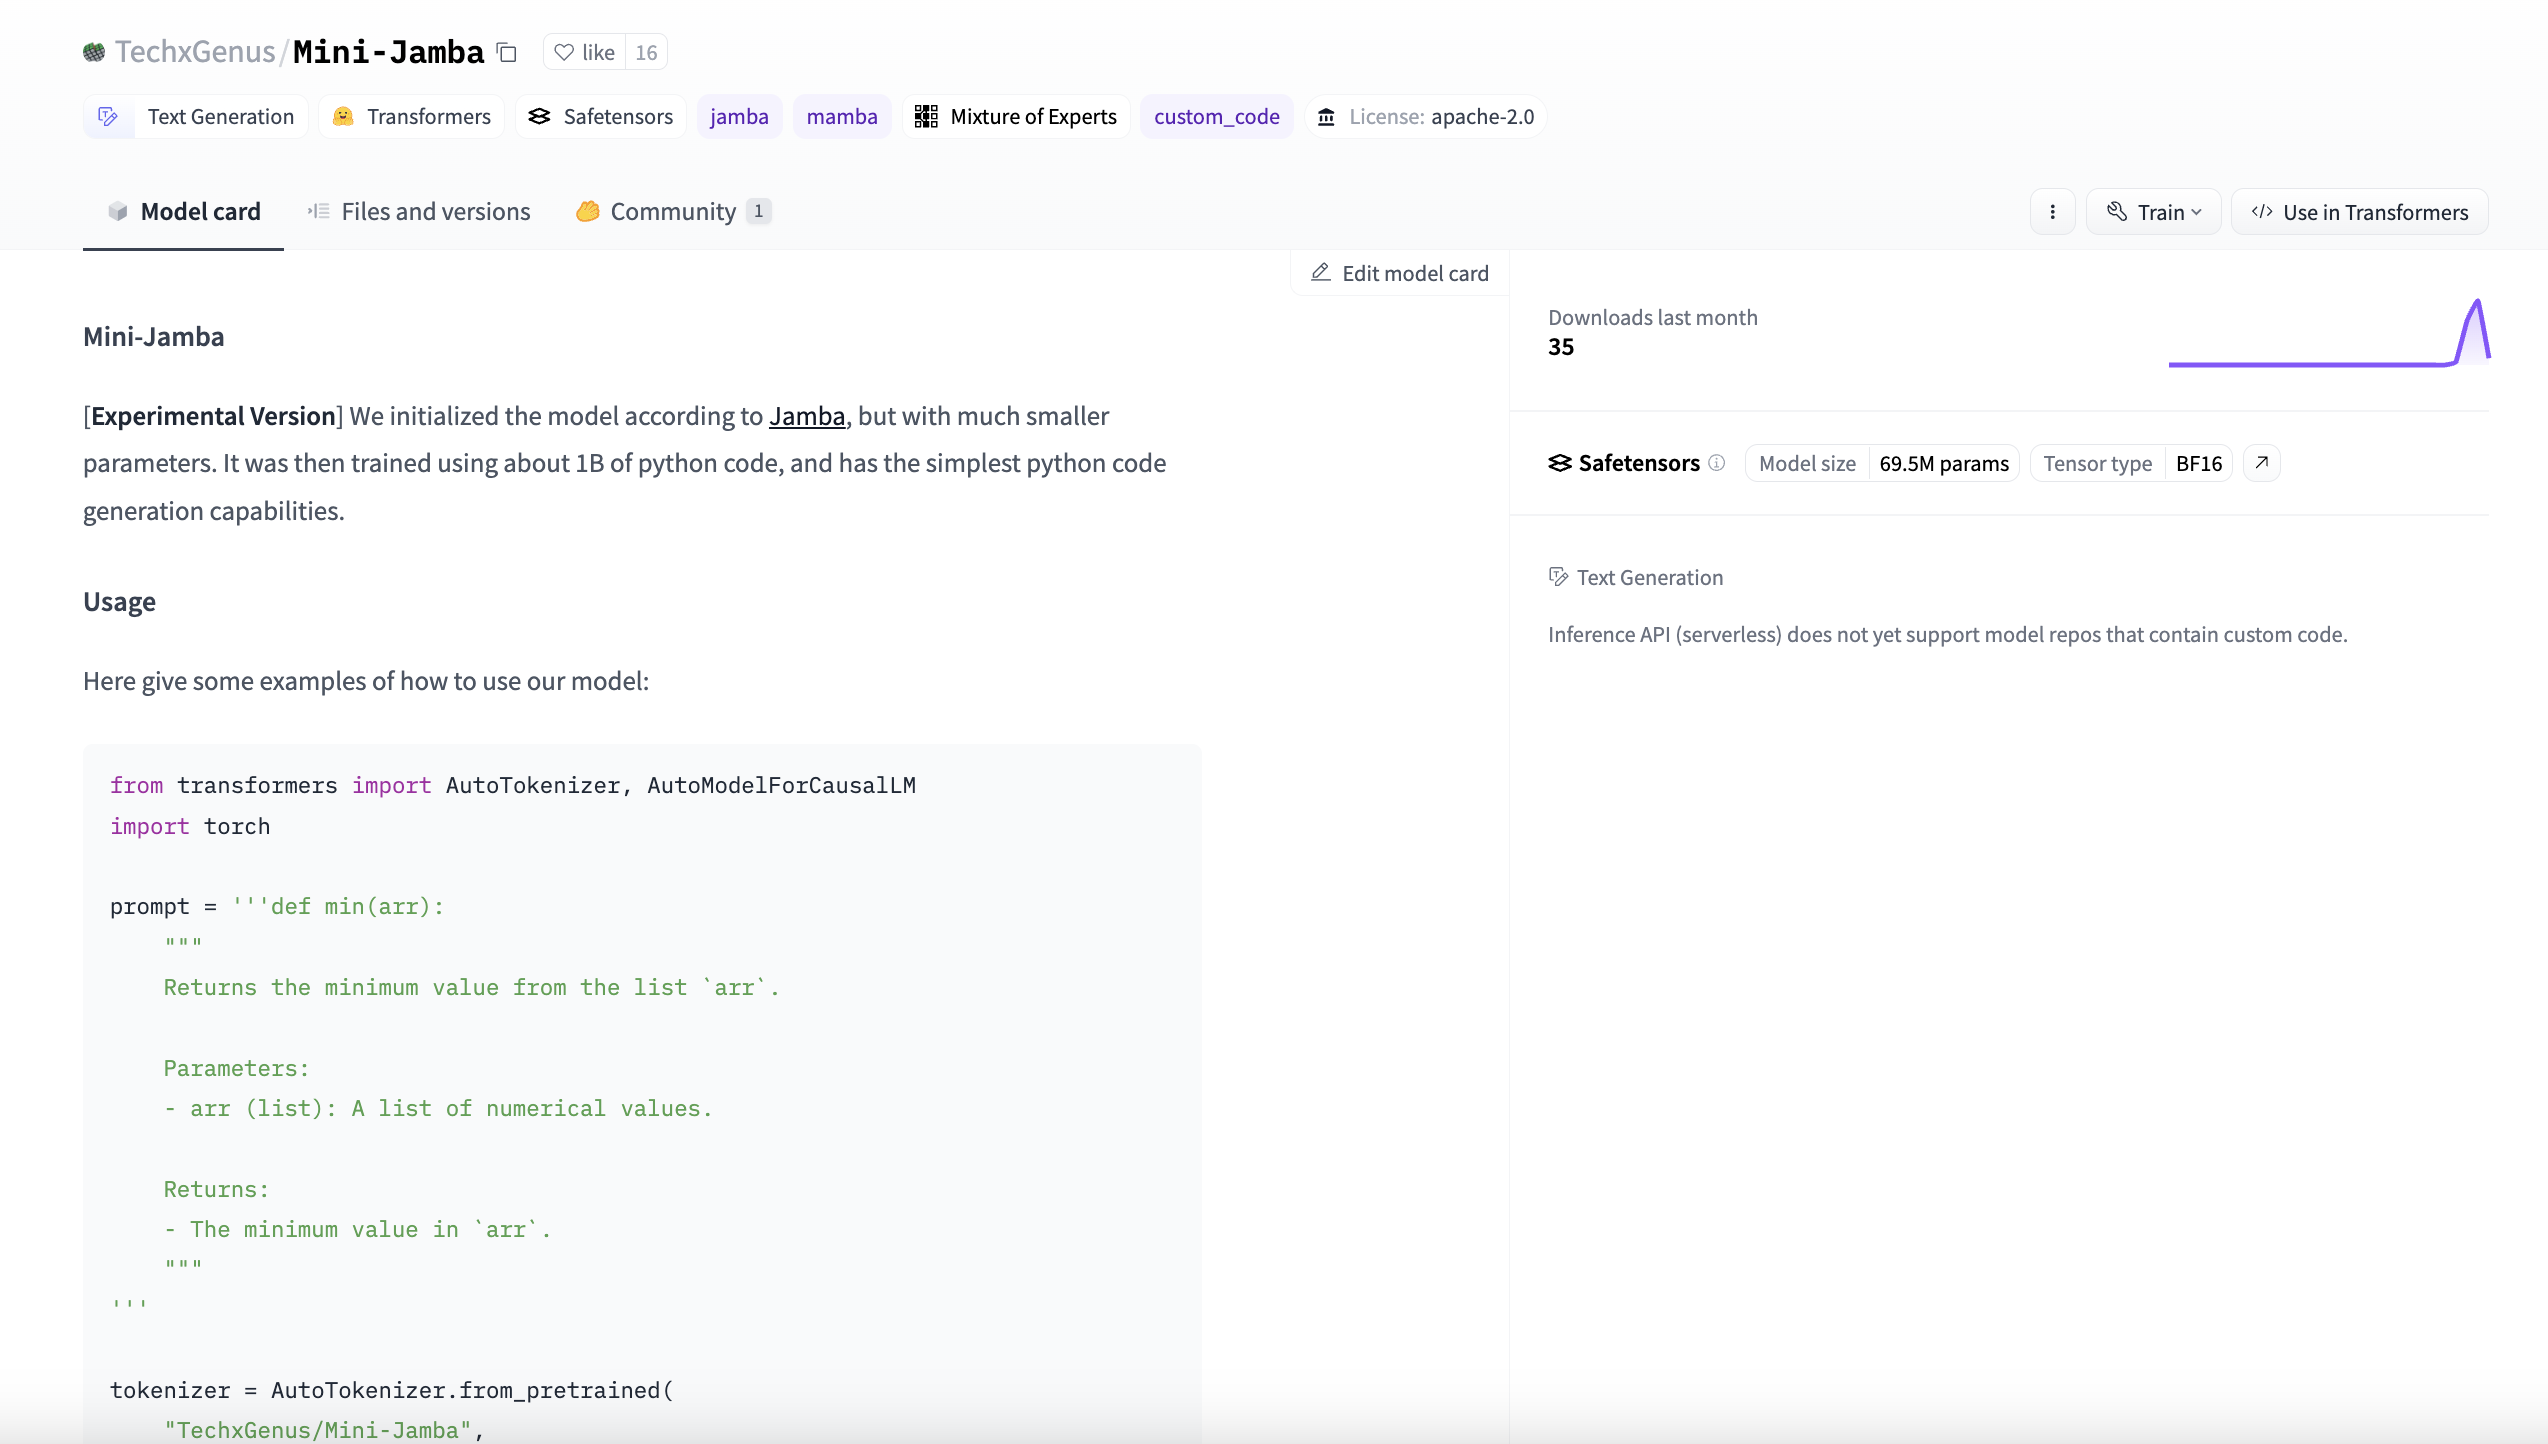Image resolution: width=2548 pixels, height=1444 pixels.
Task: Switch to the Files and versions tab
Action: 418,211
